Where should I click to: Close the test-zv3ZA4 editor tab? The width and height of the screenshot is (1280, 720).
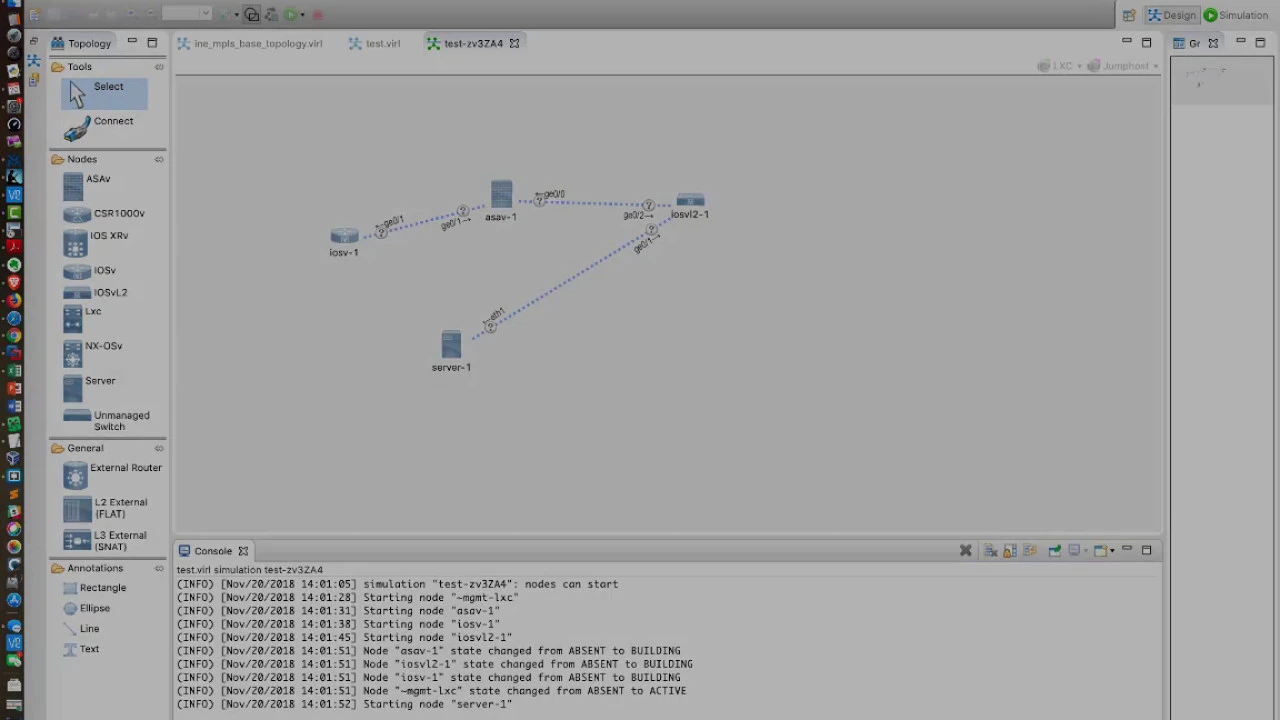tap(514, 44)
